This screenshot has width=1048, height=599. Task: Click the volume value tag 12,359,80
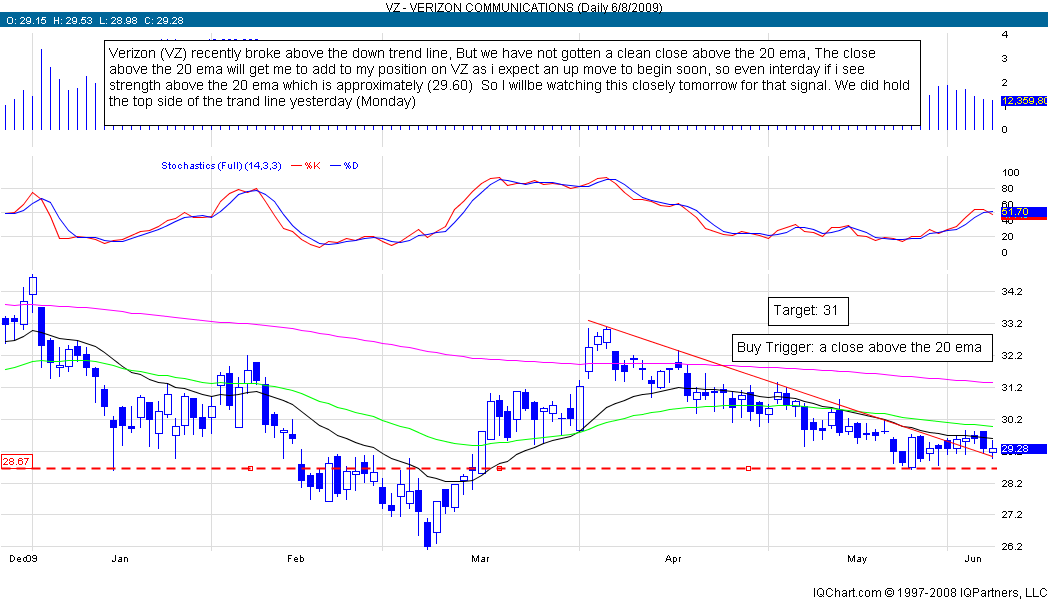coord(1024,101)
